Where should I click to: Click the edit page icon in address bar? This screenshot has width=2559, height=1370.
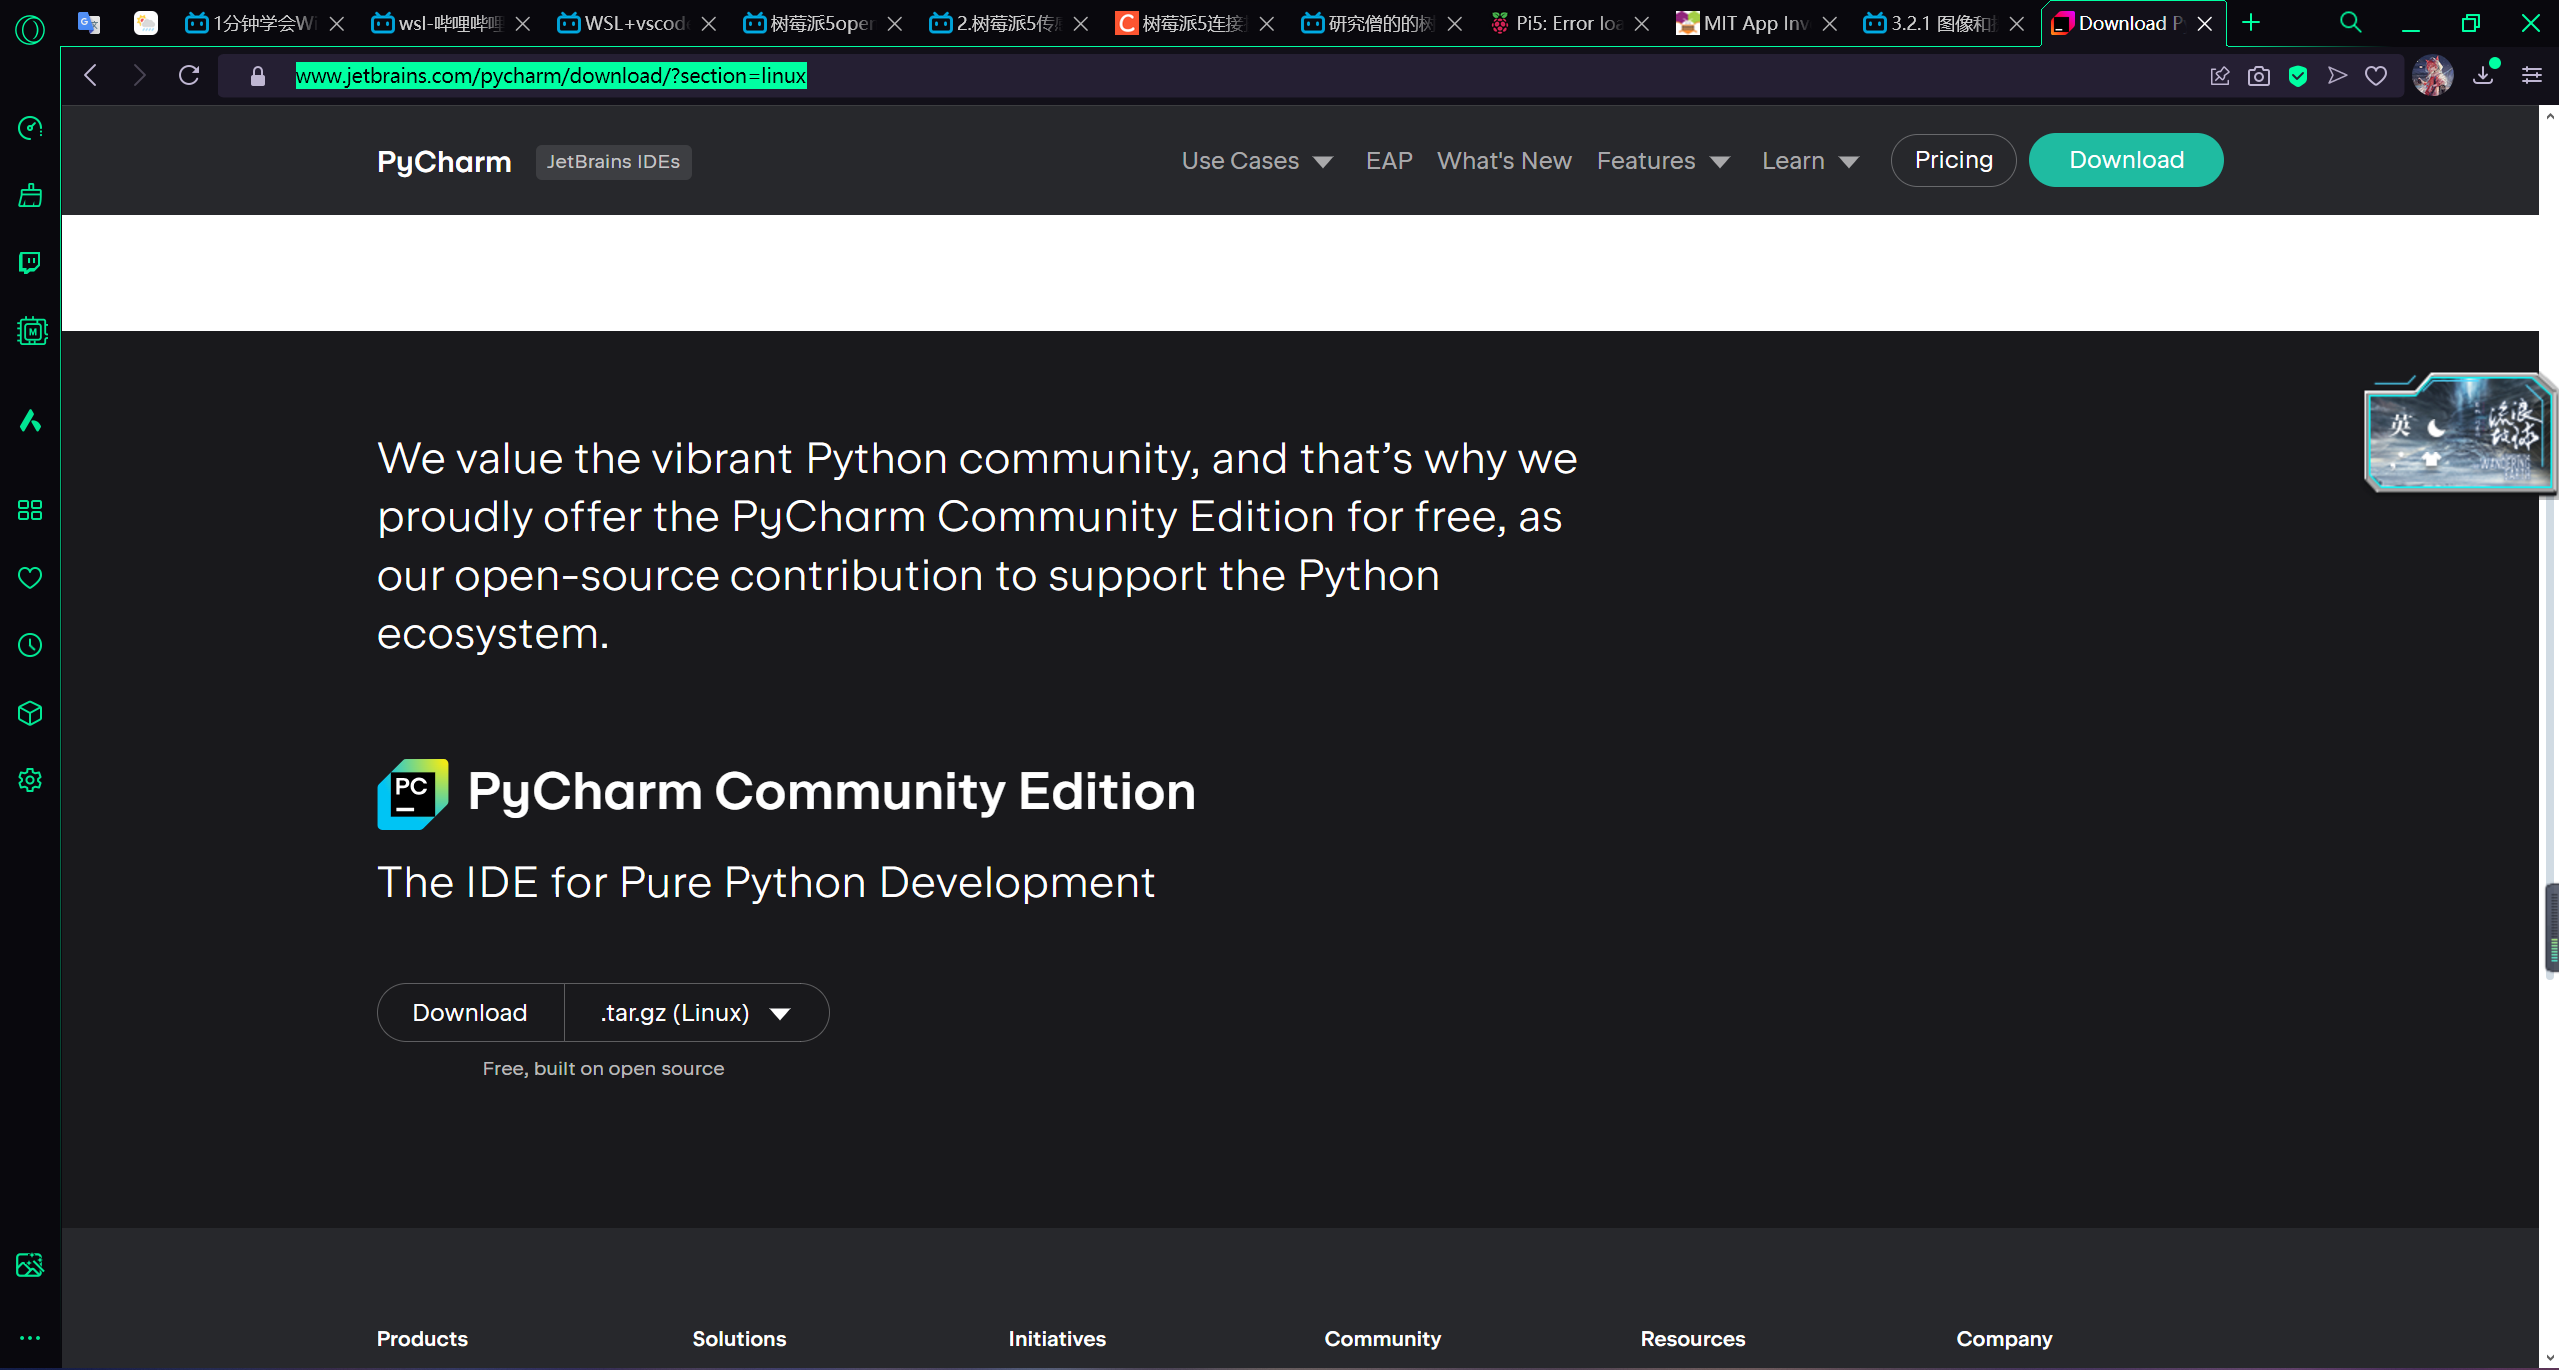2220,76
